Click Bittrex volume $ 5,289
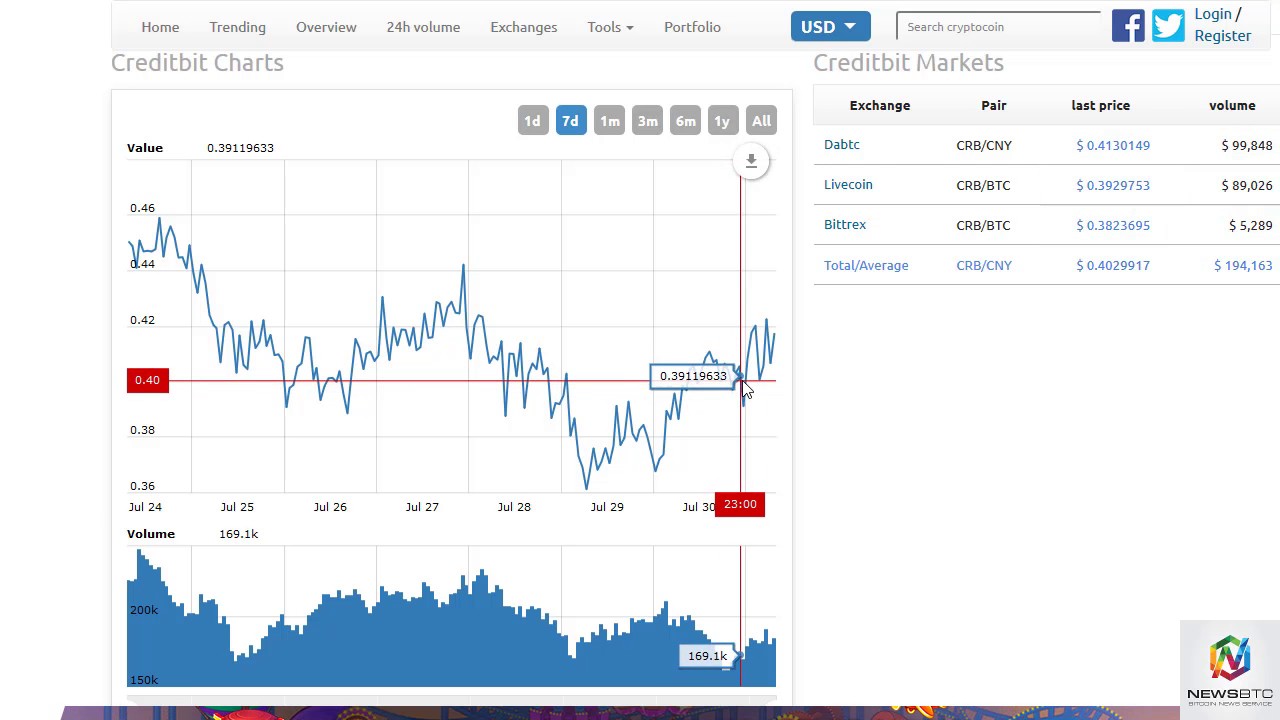The width and height of the screenshot is (1280, 720). (1251, 225)
